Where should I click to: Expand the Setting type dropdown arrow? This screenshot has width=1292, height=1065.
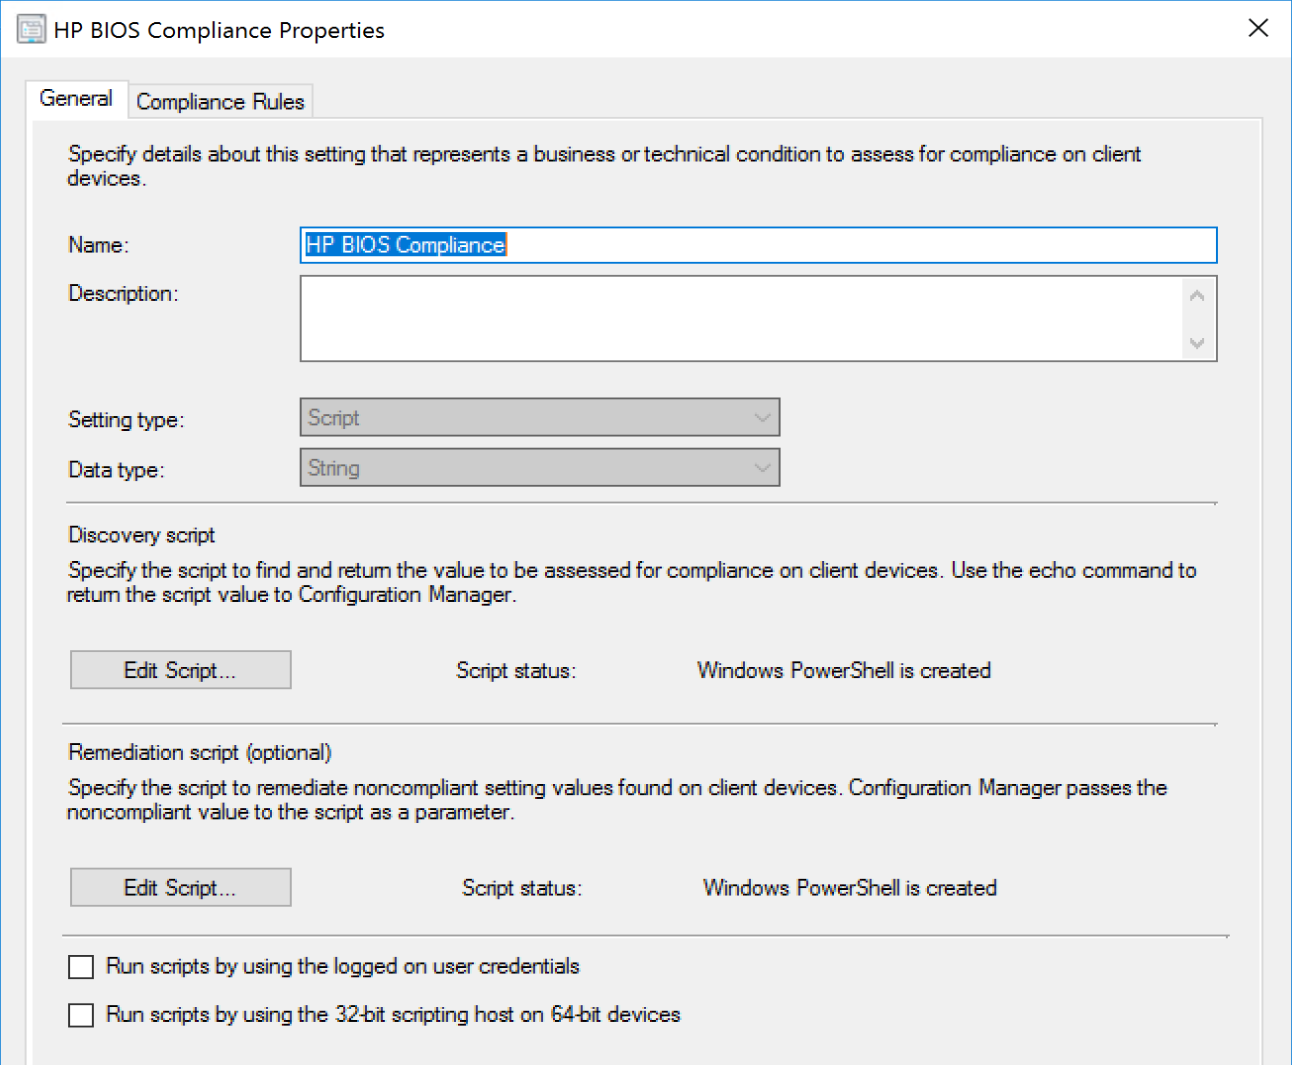pyautogui.click(x=762, y=418)
